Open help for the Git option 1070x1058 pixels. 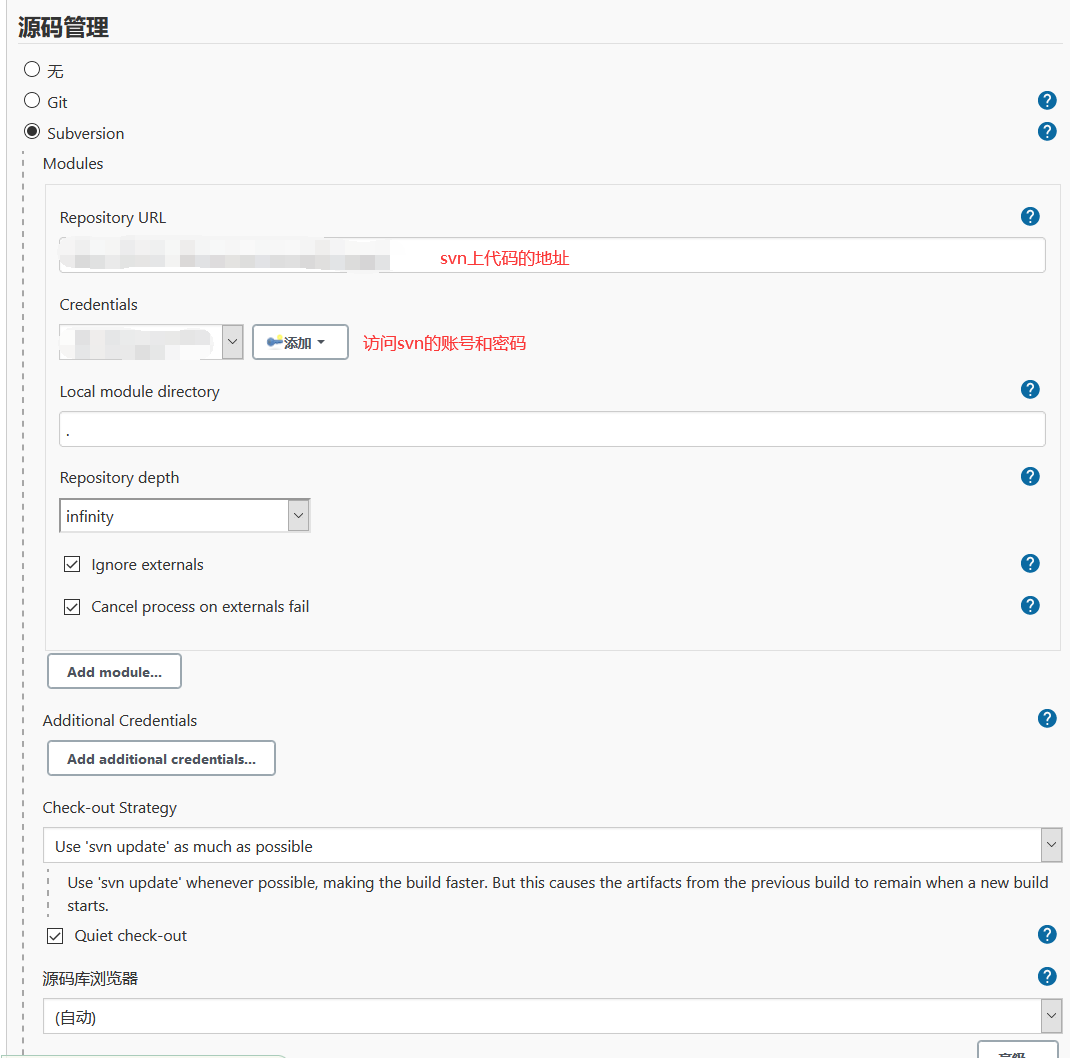1047,100
